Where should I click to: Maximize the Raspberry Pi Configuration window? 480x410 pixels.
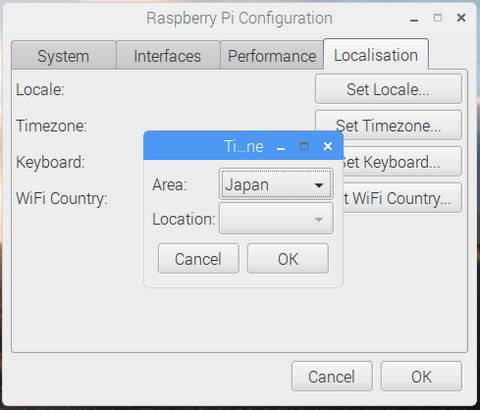[438, 18]
